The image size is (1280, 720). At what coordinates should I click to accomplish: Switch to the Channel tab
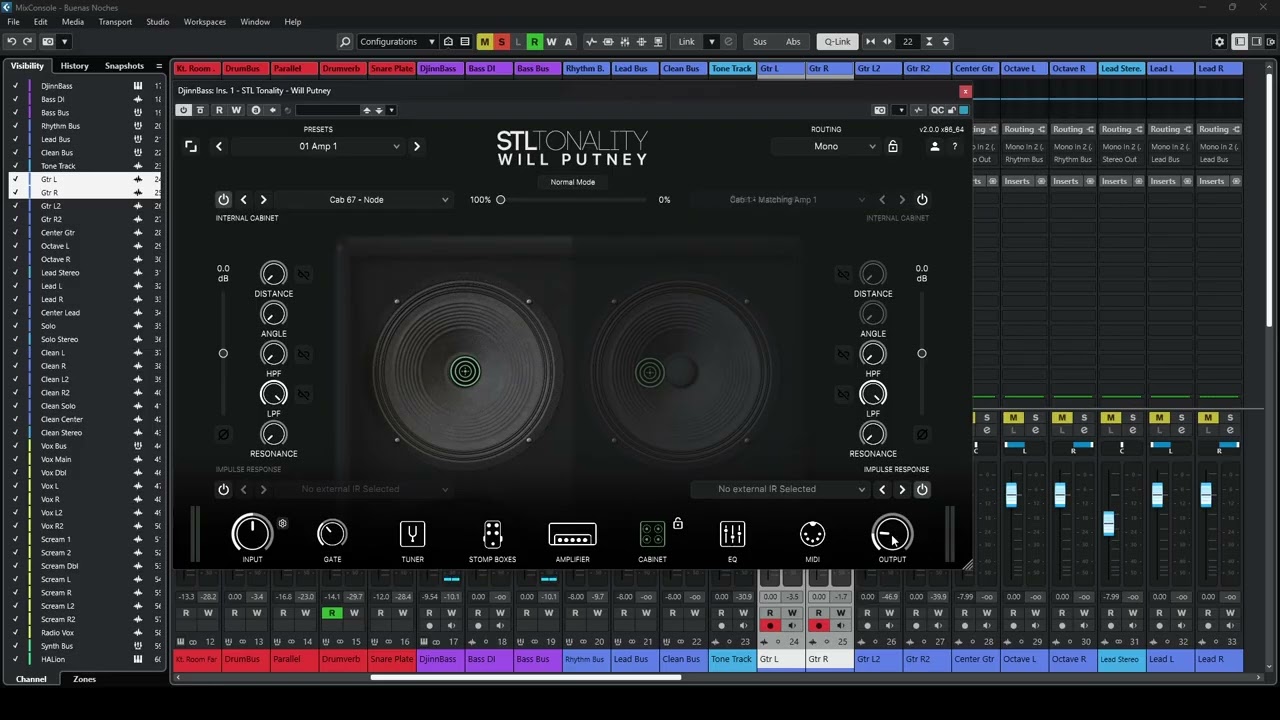(31, 679)
